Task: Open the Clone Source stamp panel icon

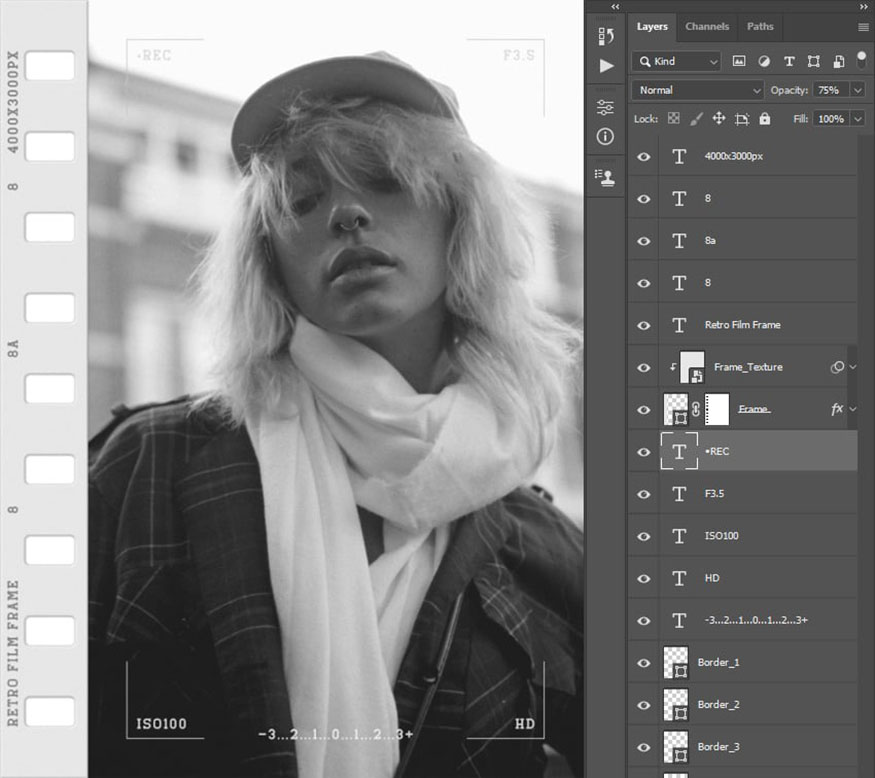Action: click(605, 177)
